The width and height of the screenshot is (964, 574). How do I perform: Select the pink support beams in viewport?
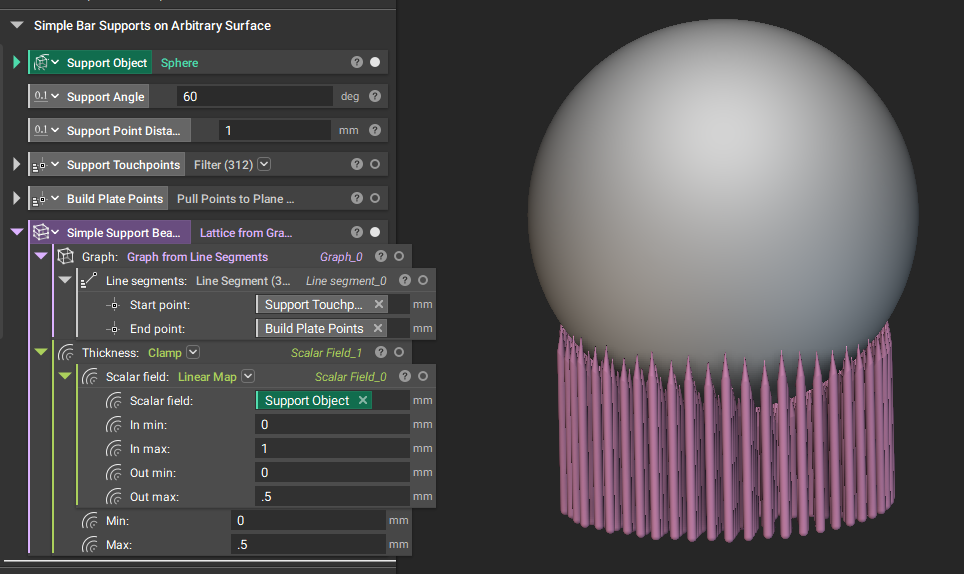725,449
